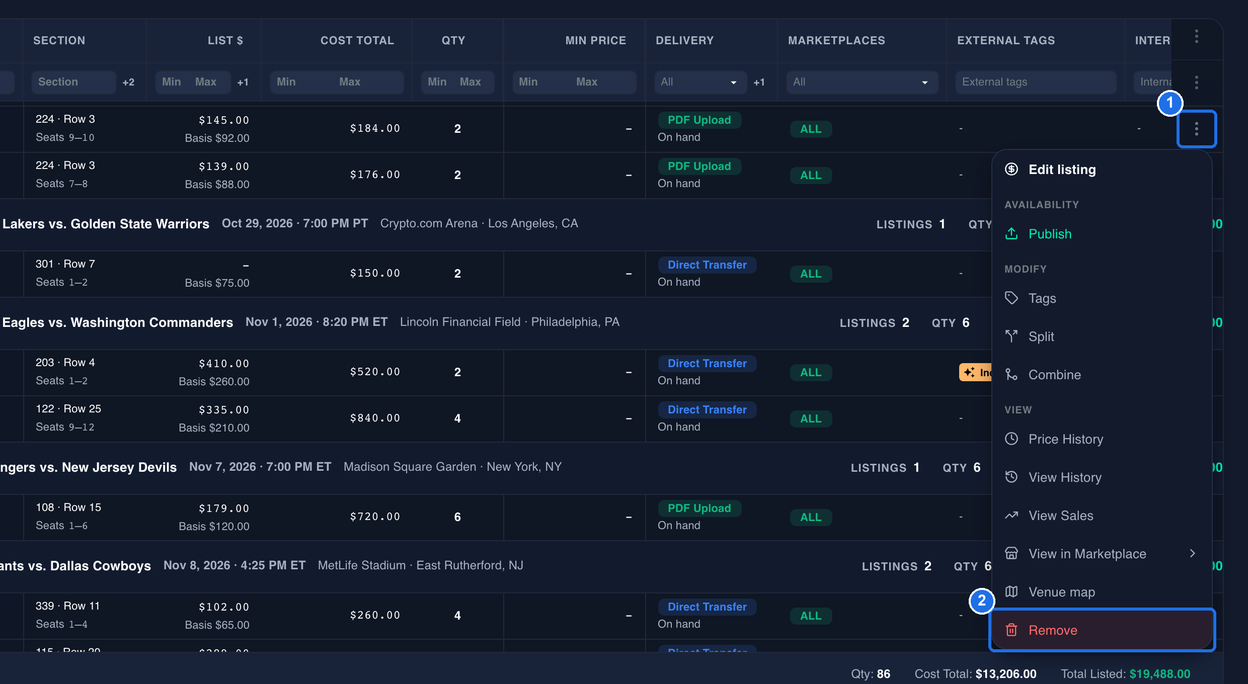Open the actions kebab for 224 Row 3 Seats 9–10
Screen dimensions: 1248x684
click(1196, 129)
